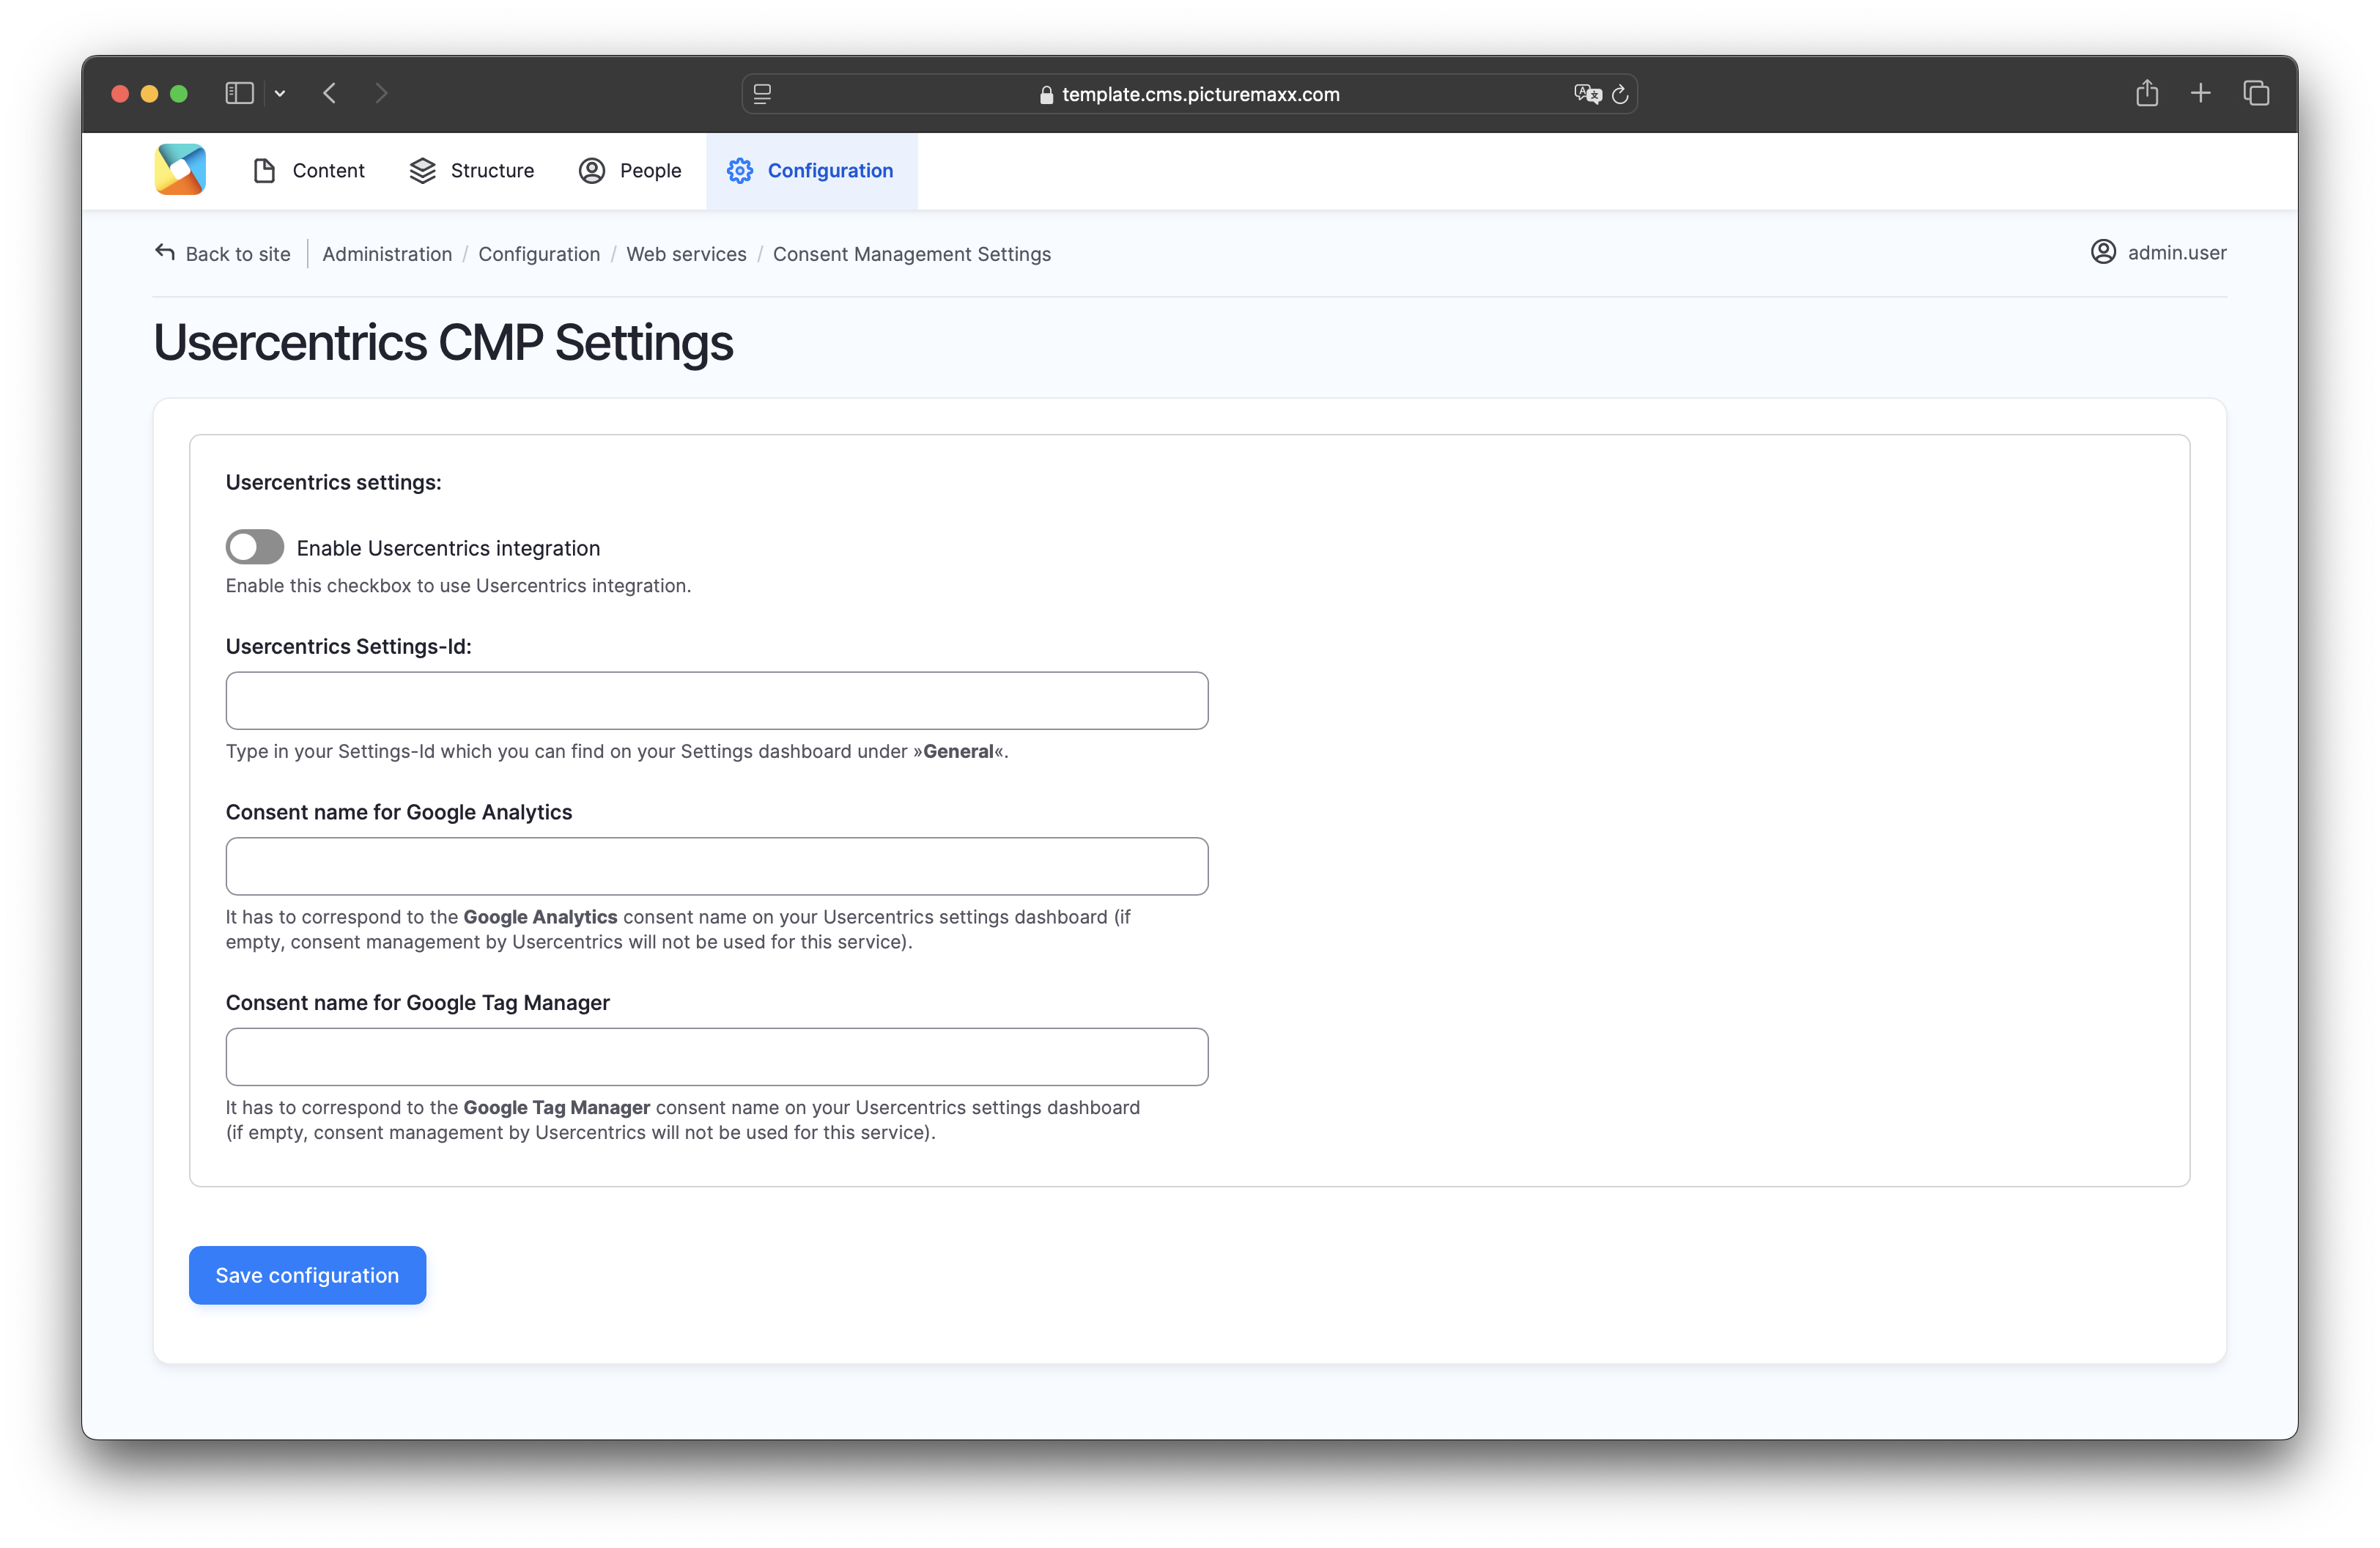
Task: Open the Configuration menu tab
Action: [x=811, y=171]
